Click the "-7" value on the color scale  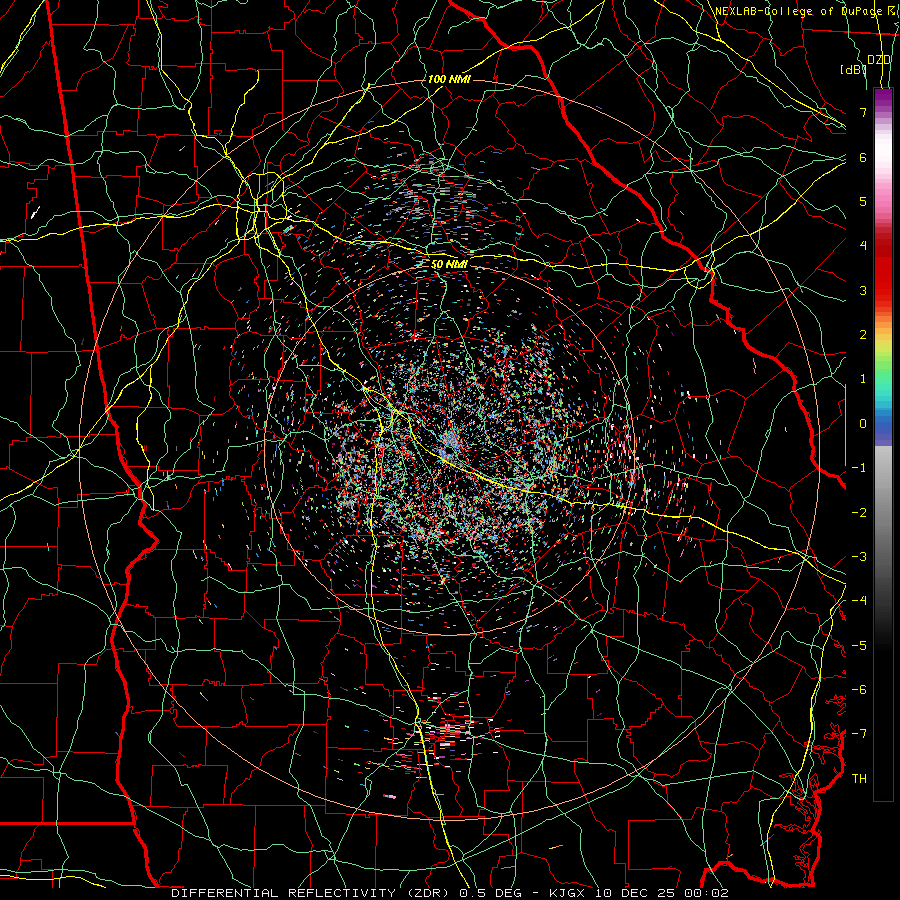pos(859,734)
